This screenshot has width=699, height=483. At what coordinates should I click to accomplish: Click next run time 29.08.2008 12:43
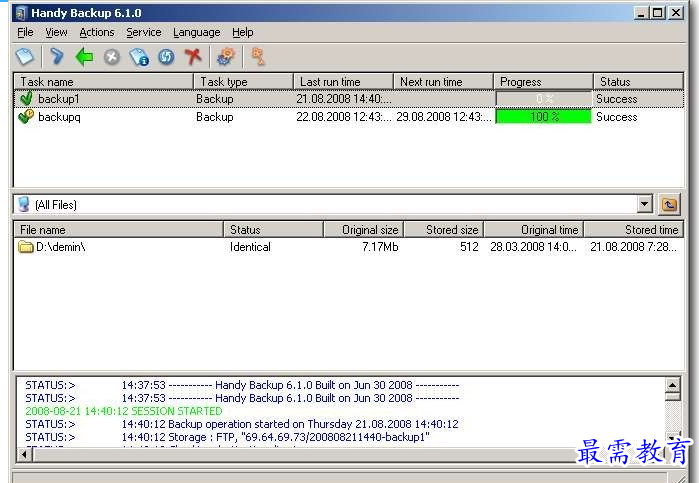(x=444, y=117)
